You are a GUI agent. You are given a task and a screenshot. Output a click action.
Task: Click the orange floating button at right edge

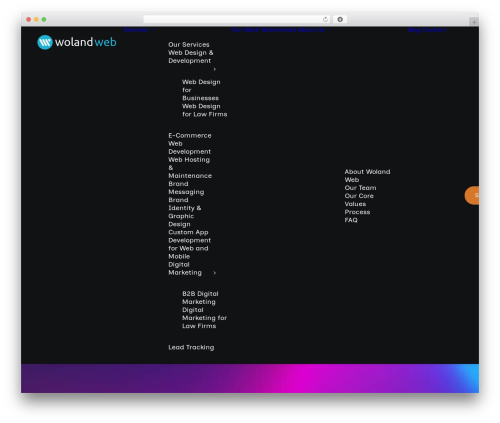click(472, 195)
